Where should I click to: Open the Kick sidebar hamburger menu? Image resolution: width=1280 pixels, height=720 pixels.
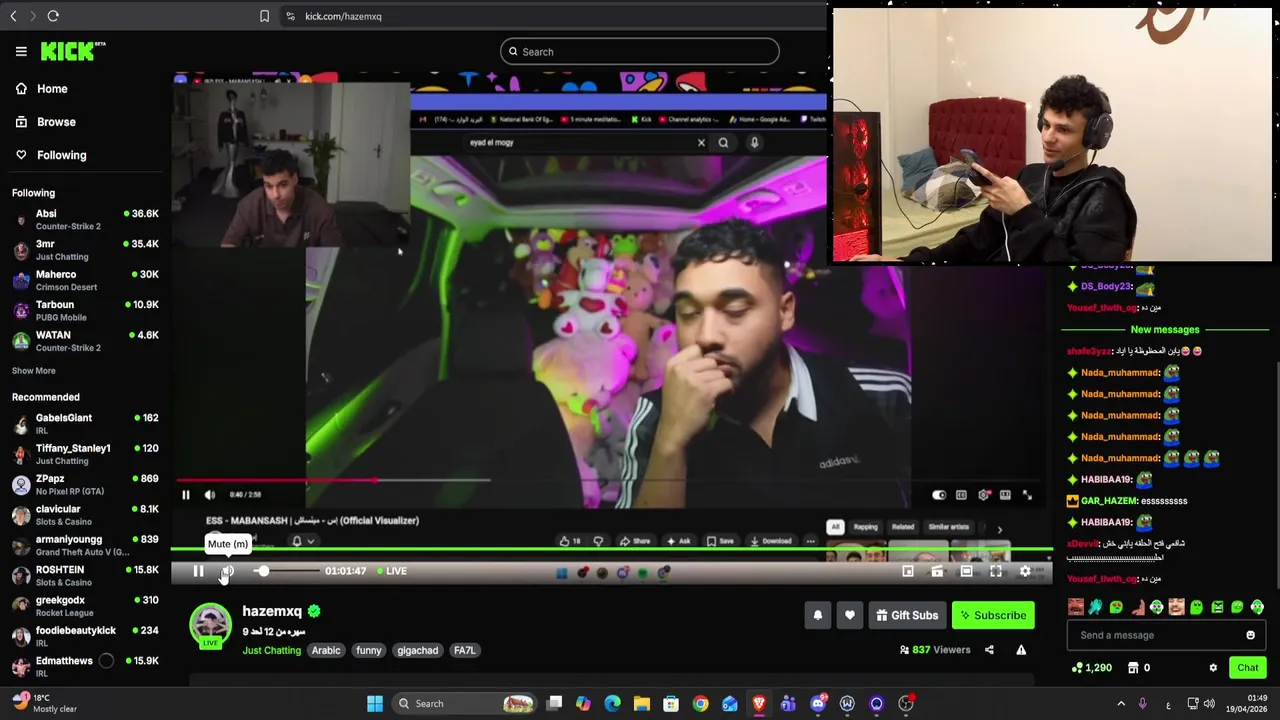tap(21, 51)
